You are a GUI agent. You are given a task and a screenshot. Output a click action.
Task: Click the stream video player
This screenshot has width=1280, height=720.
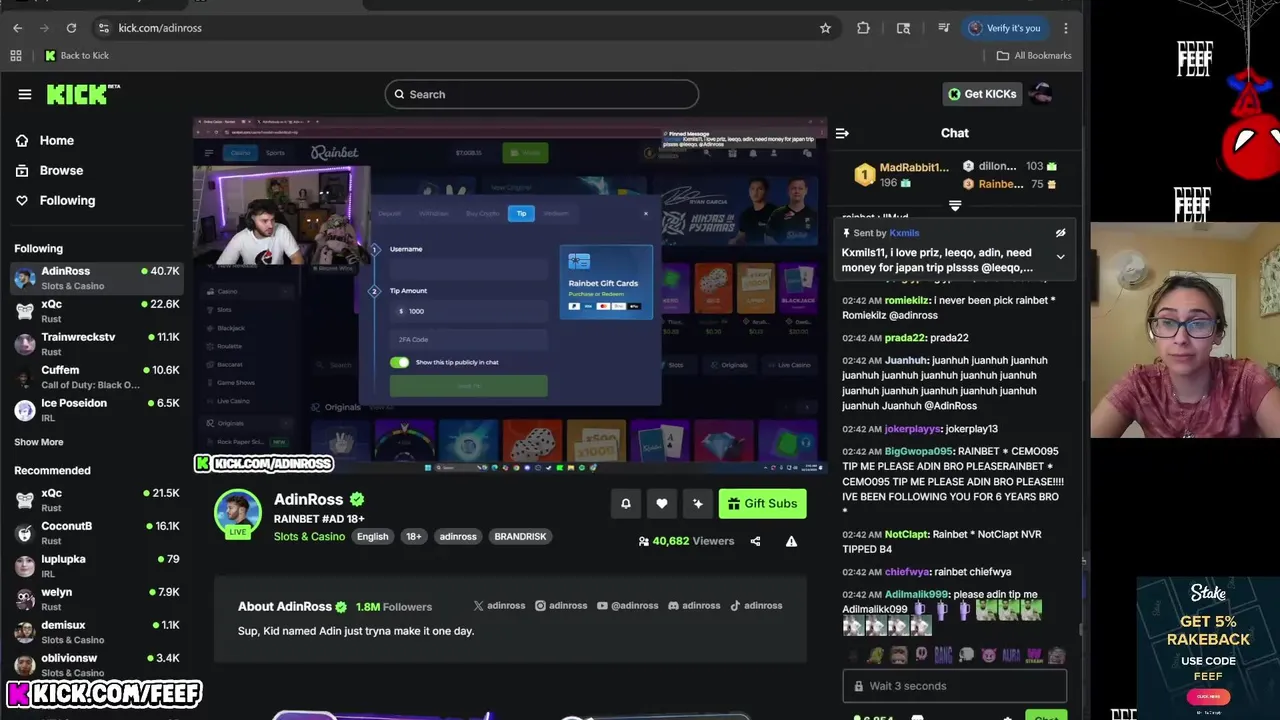(x=510, y=296)
